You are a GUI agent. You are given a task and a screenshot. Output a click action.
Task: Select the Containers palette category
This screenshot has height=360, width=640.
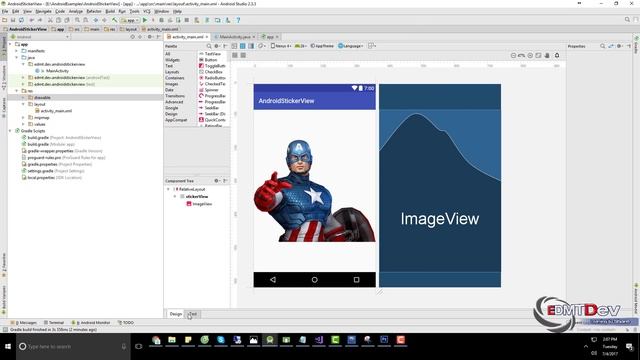(x=175, y=78)
